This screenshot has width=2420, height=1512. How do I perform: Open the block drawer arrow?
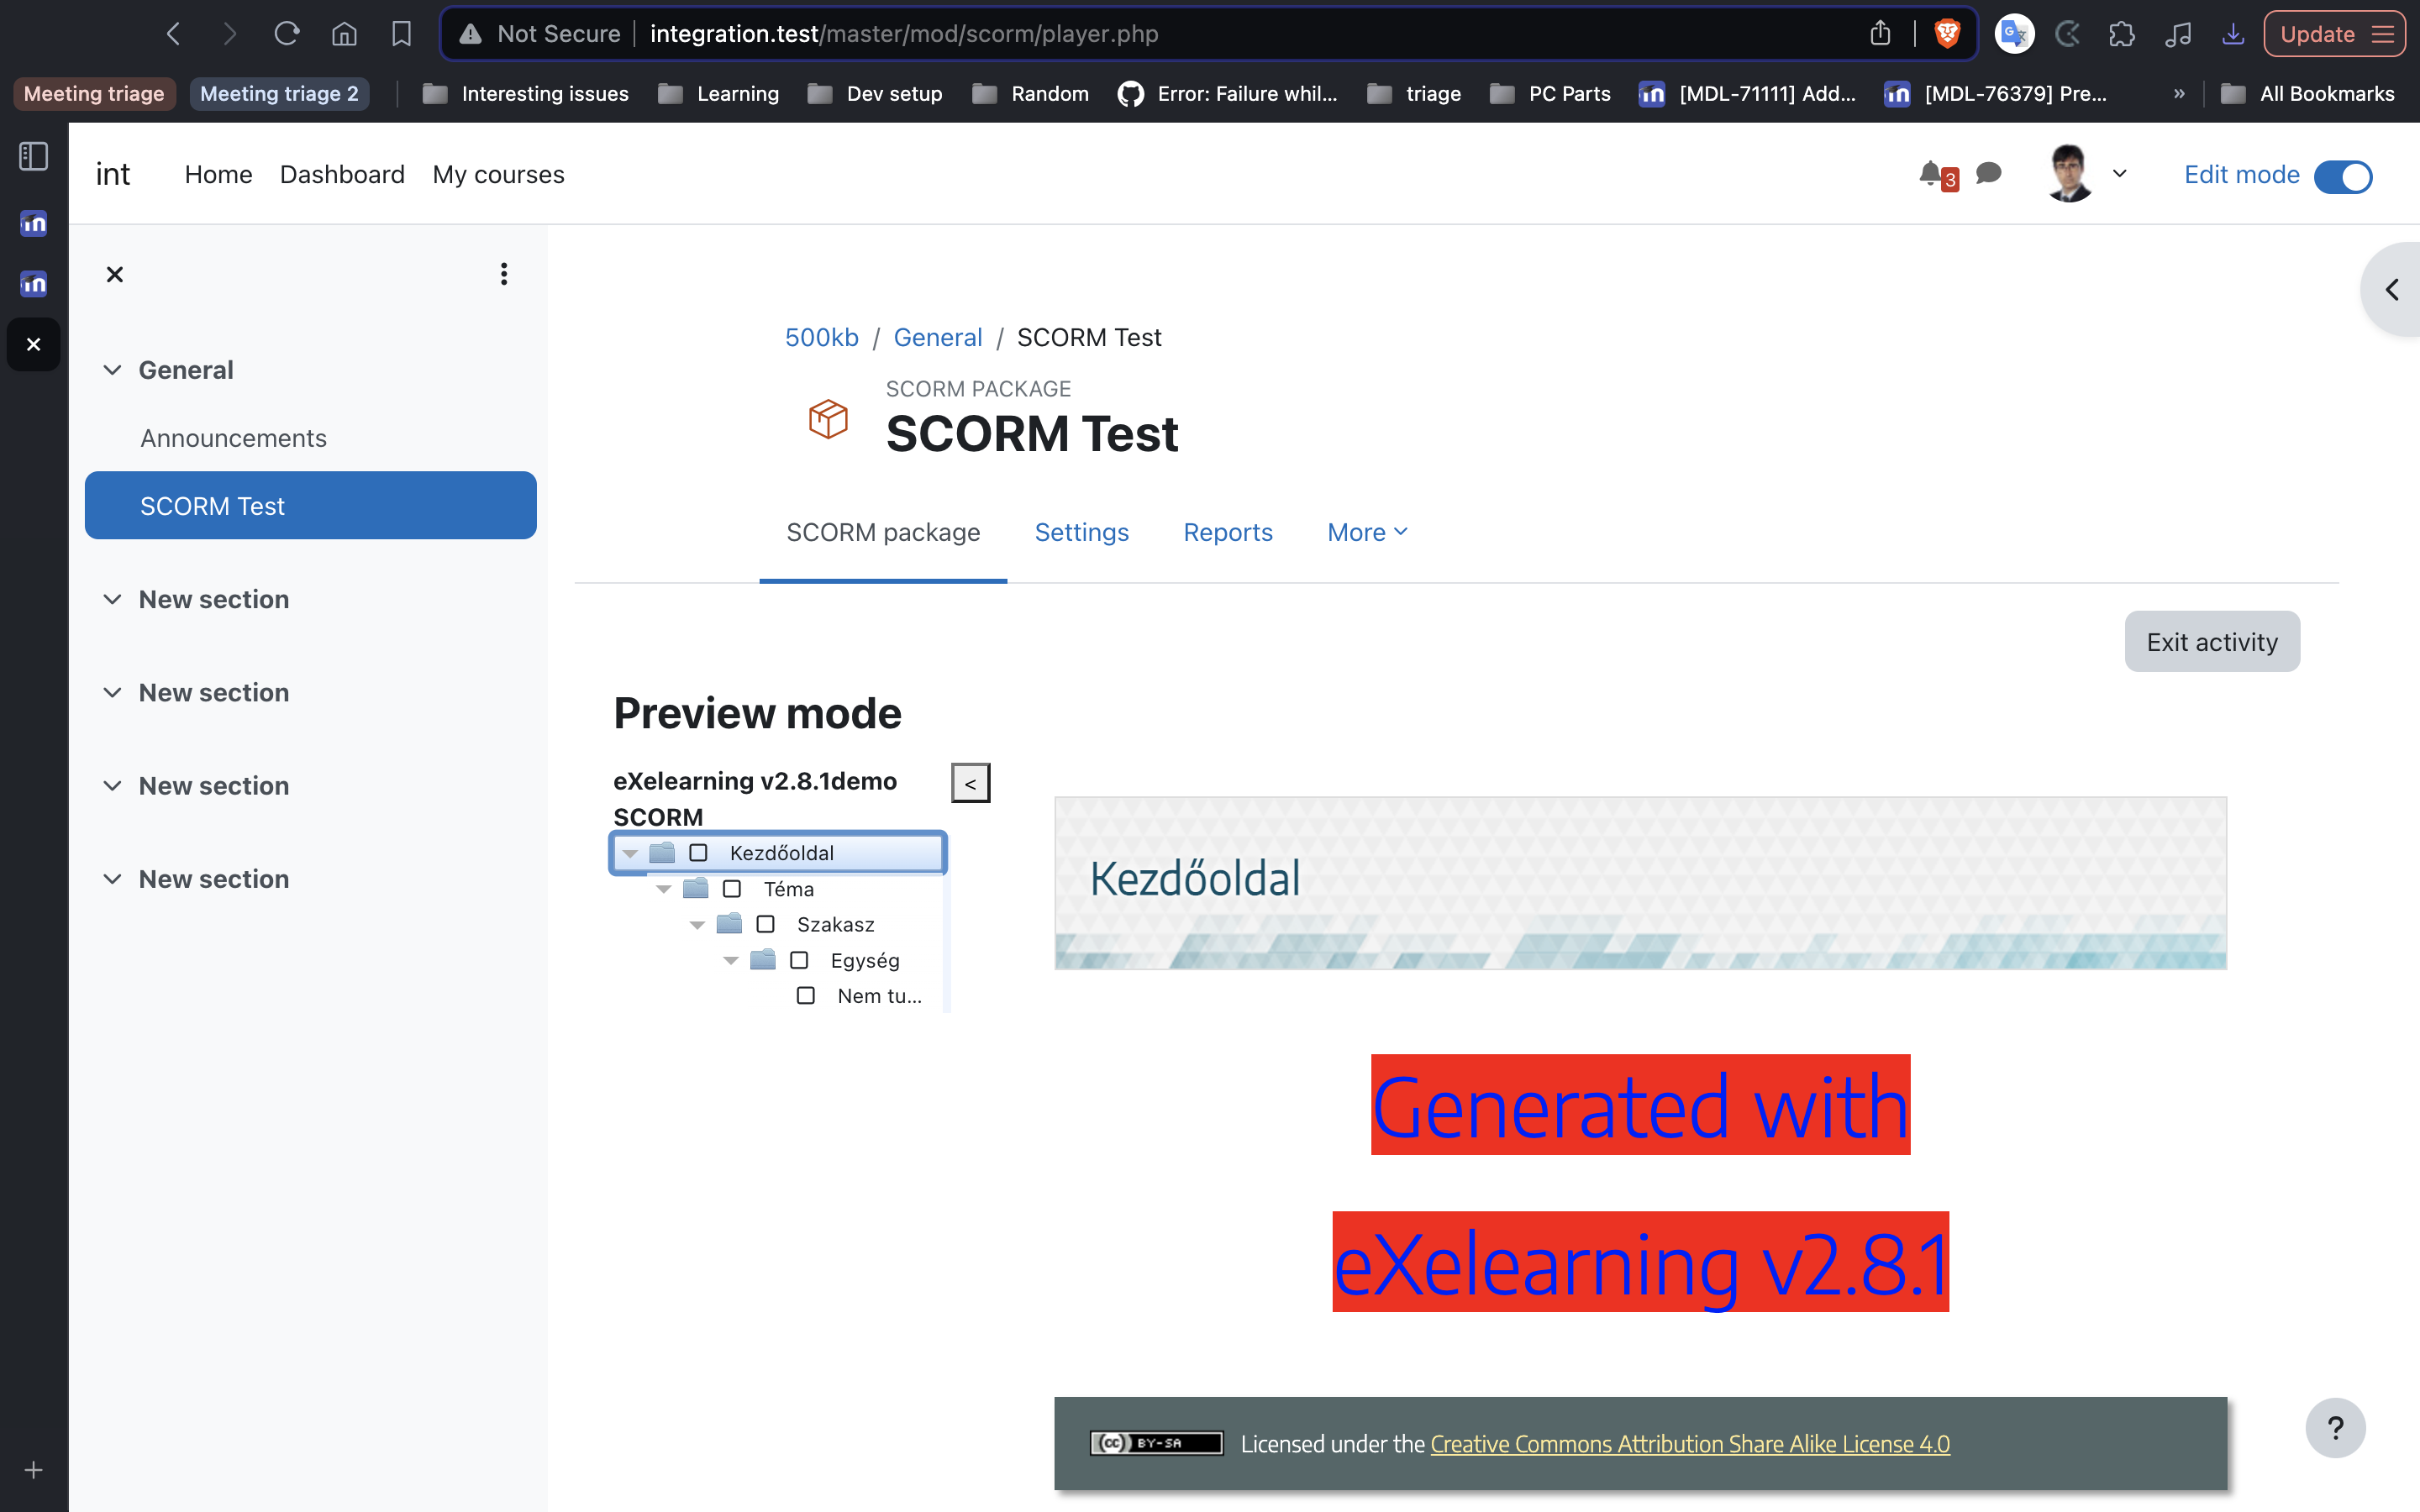point(2392,290)
